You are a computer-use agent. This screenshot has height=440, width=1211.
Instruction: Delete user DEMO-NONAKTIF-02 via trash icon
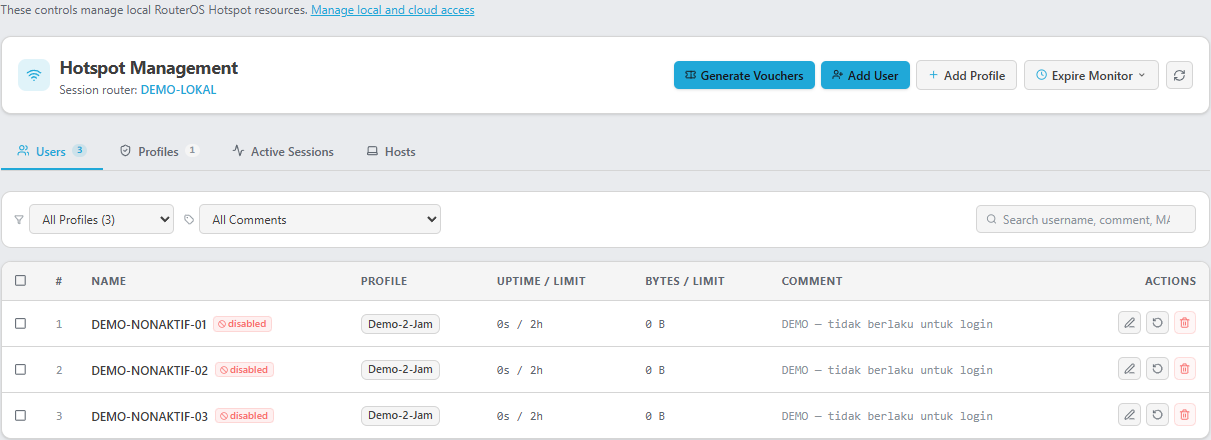pyautogui.click(x=1185, y=369)
